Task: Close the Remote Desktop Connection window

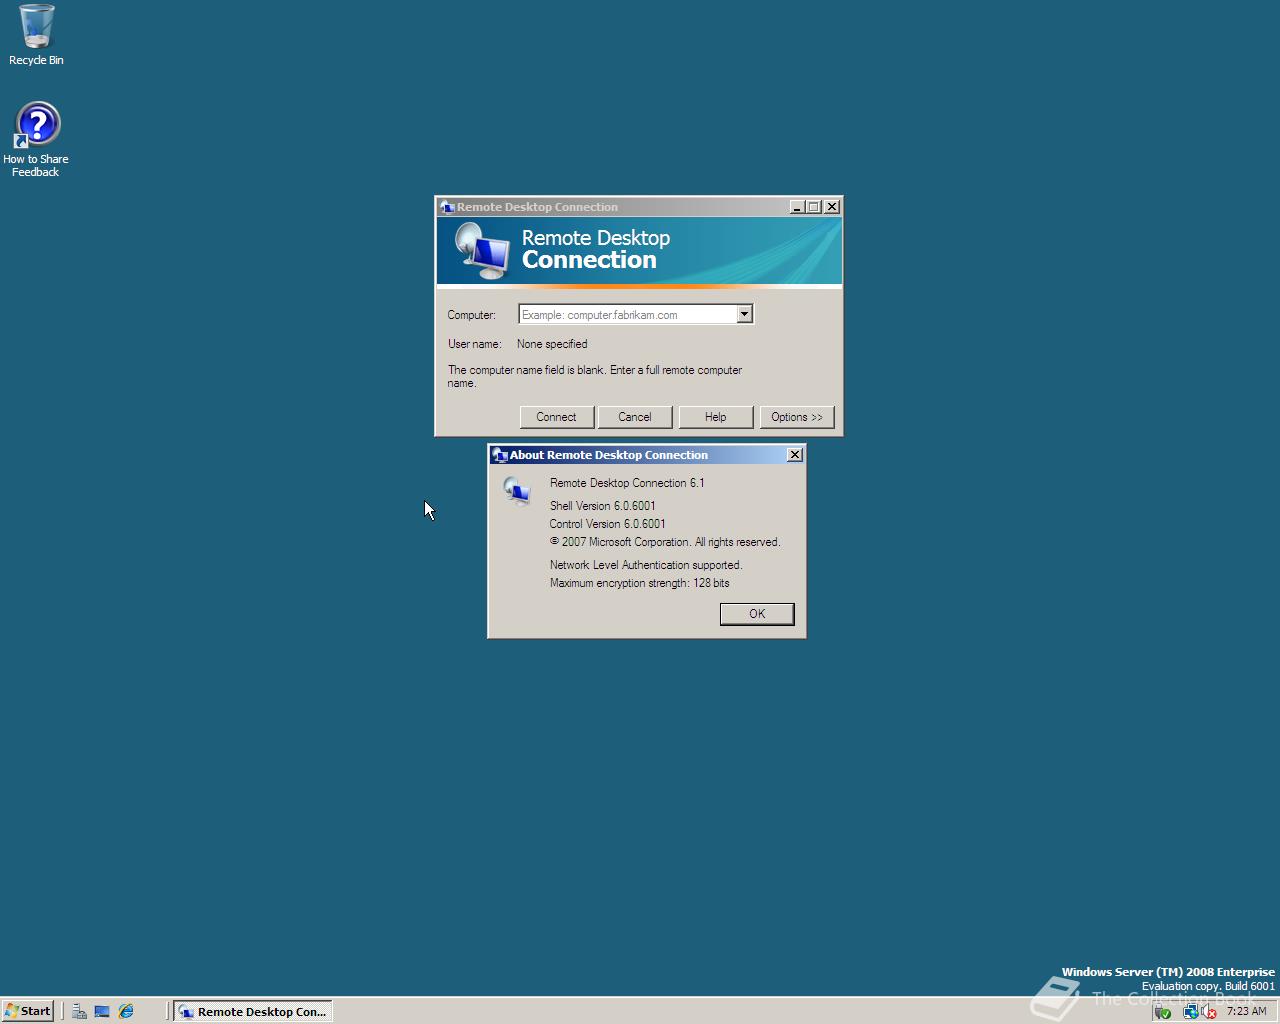Action: click(x=832, y=207)
